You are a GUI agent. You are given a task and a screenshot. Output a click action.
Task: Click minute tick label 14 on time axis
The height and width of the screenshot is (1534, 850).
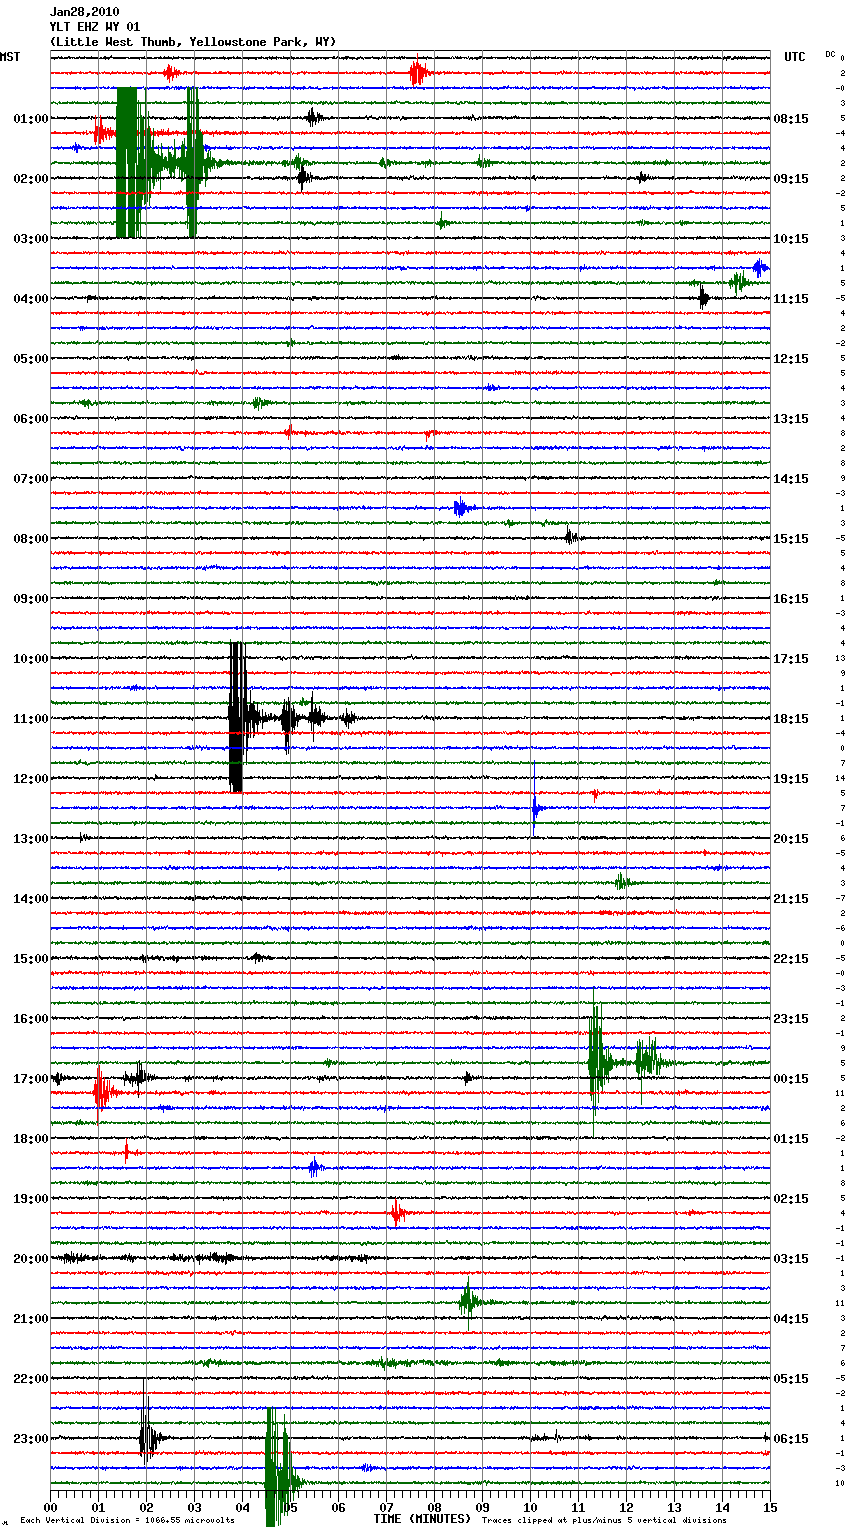[x=722, y=1506]
